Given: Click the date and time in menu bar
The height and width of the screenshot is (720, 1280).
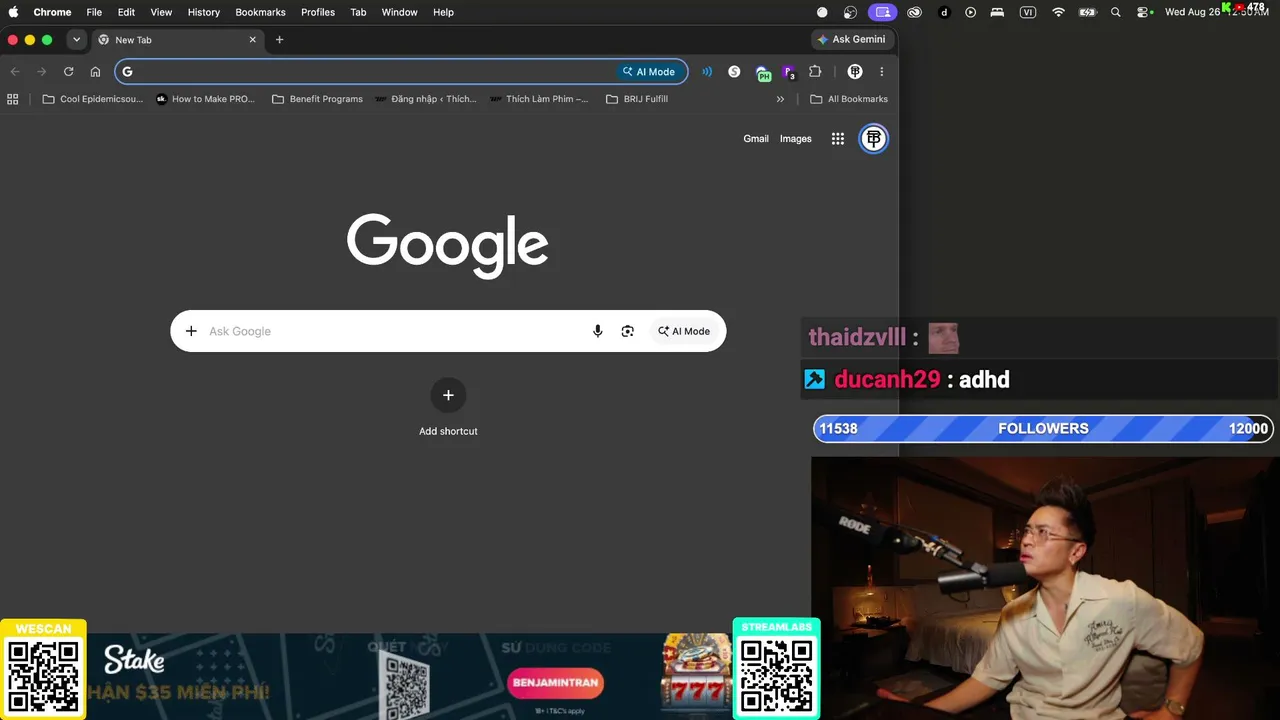Looking at the screenshot, I should coord(1216,12).
